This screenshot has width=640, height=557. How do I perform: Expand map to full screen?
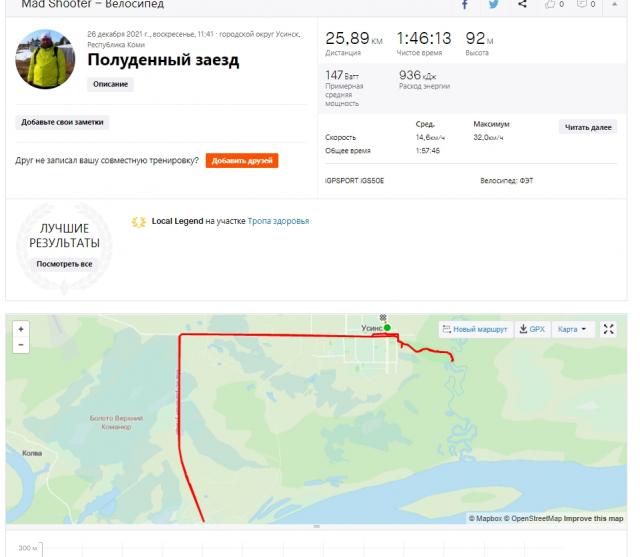[x=608, y=329]
